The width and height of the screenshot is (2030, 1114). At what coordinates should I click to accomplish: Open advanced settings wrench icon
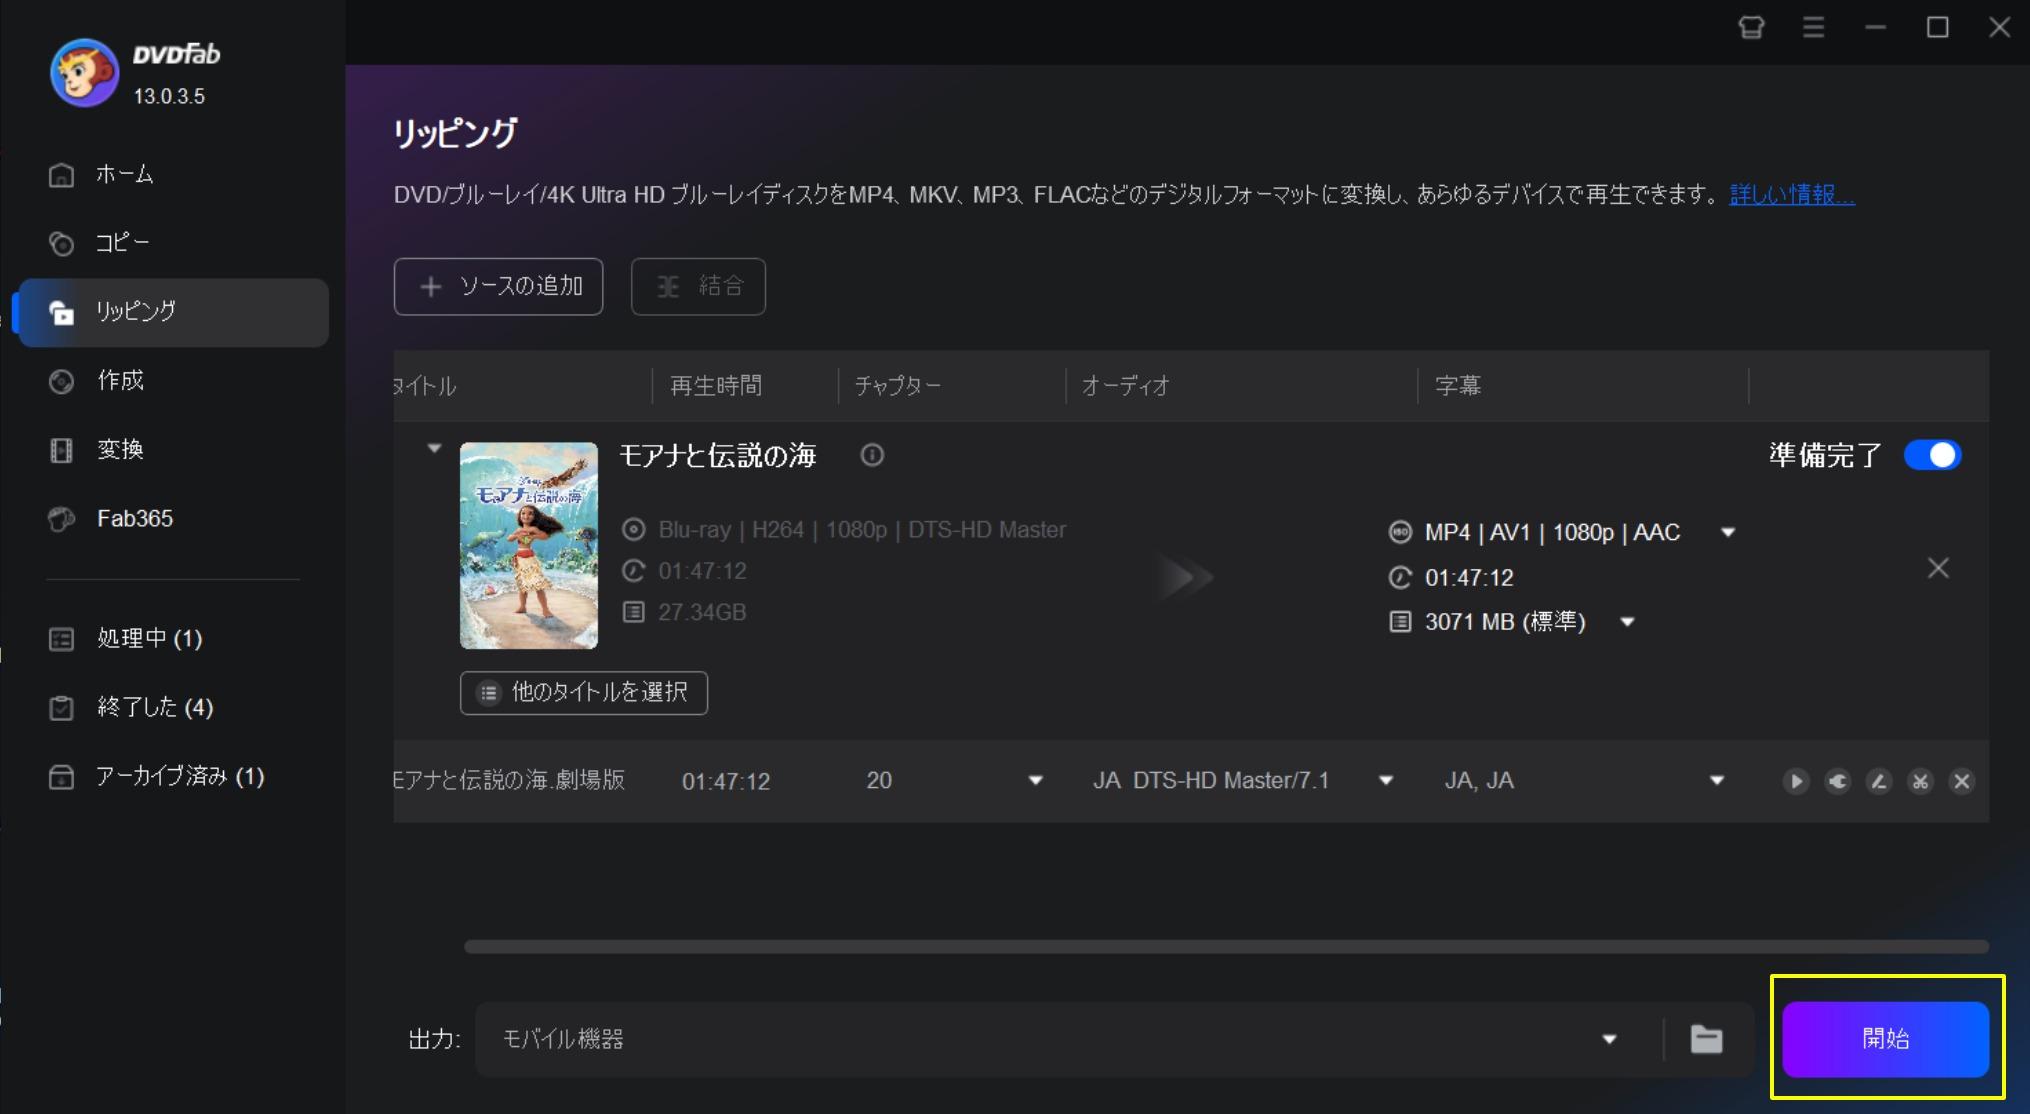[1838, 781]
